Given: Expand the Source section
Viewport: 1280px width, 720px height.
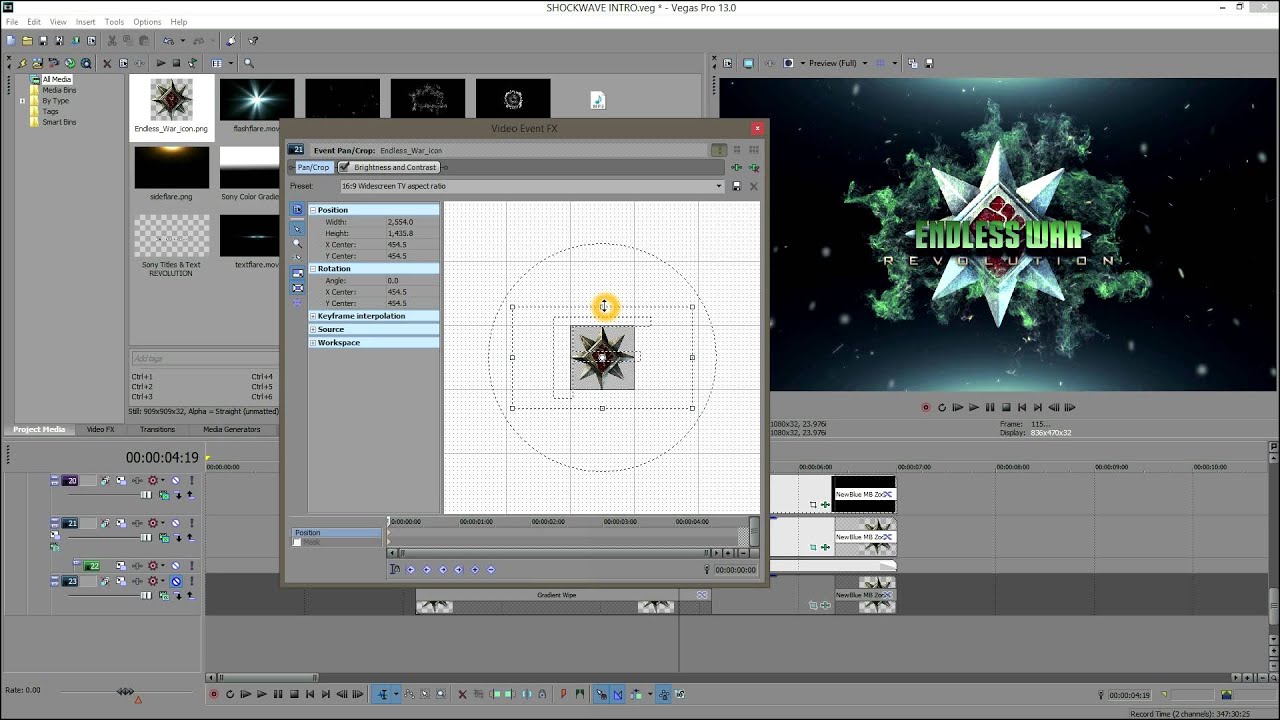Looking at the screenshot, I should coord(313,329).
